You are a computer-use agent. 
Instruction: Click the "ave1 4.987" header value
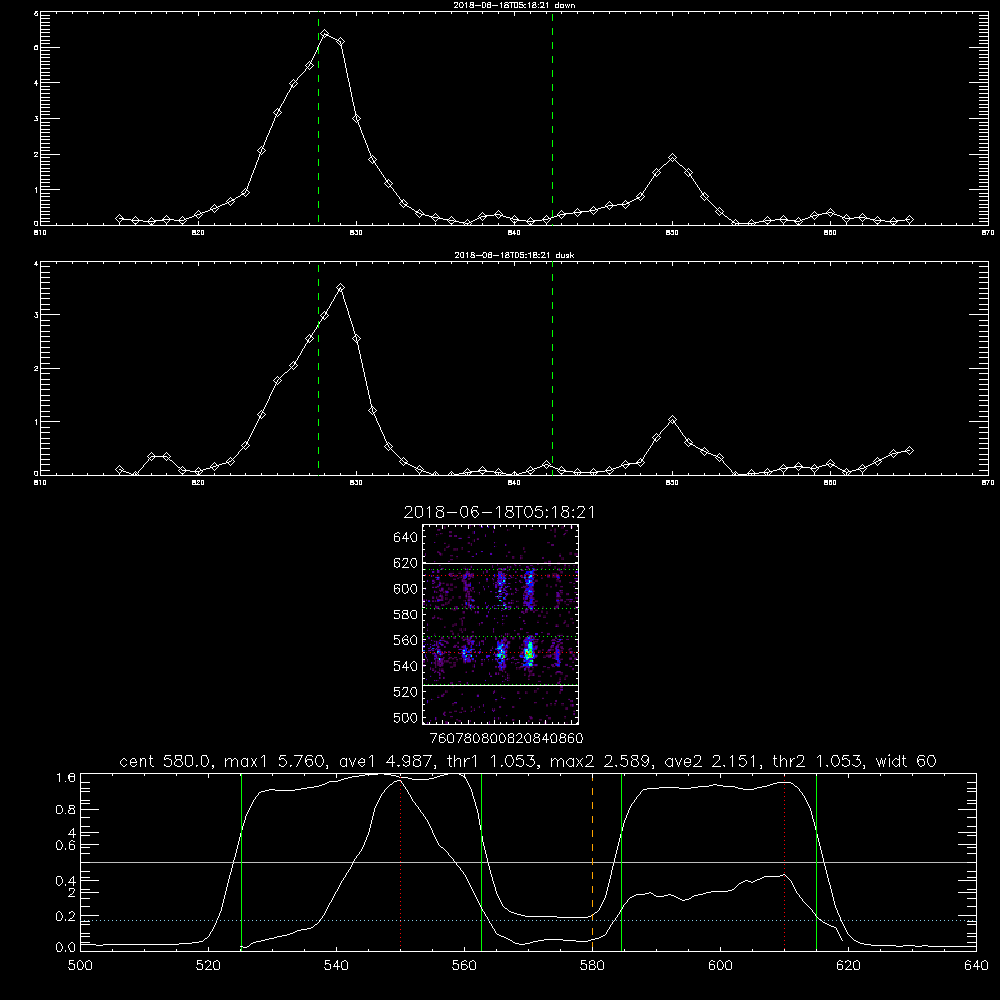pyautogui.click(x=390, y=761)
